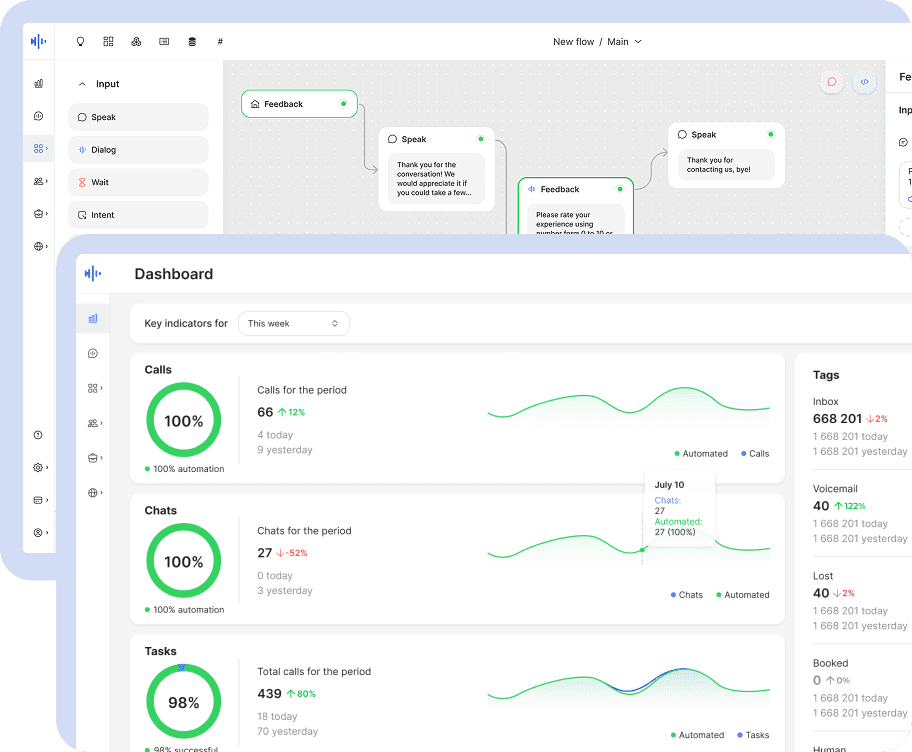Switch to the Dashboard sidebar tab

93,318
